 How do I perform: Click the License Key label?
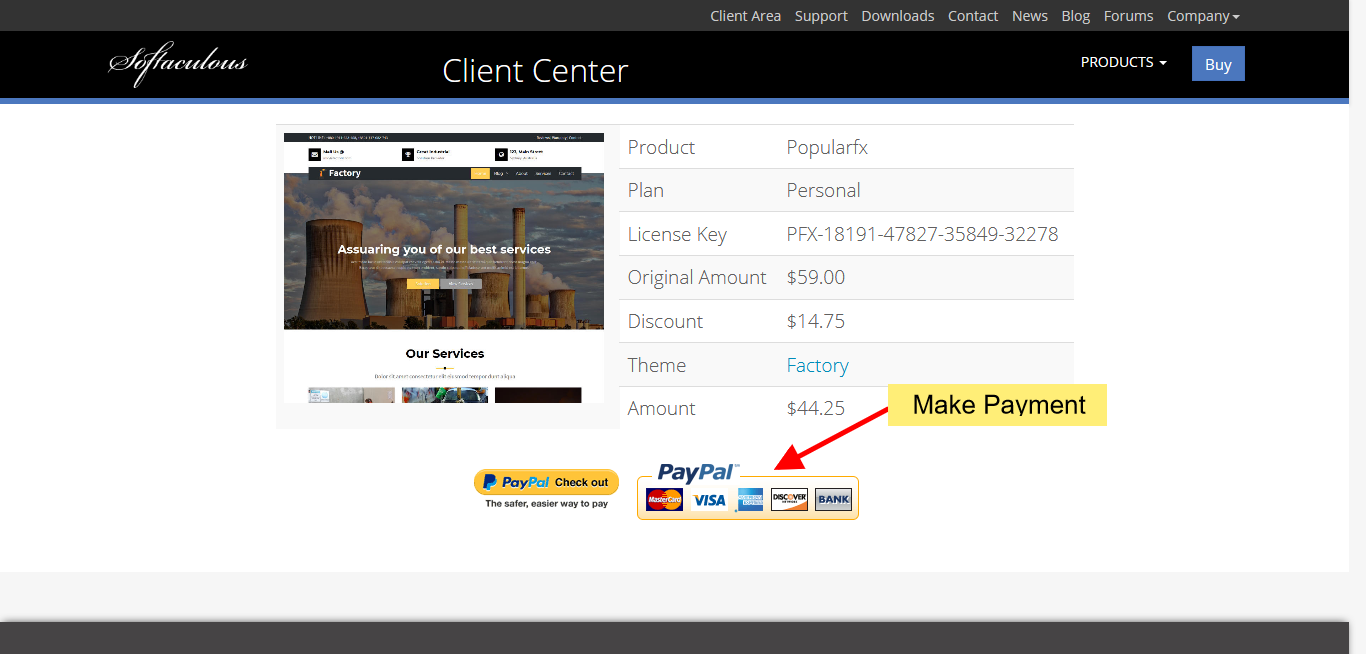click(x=677, y=234)
